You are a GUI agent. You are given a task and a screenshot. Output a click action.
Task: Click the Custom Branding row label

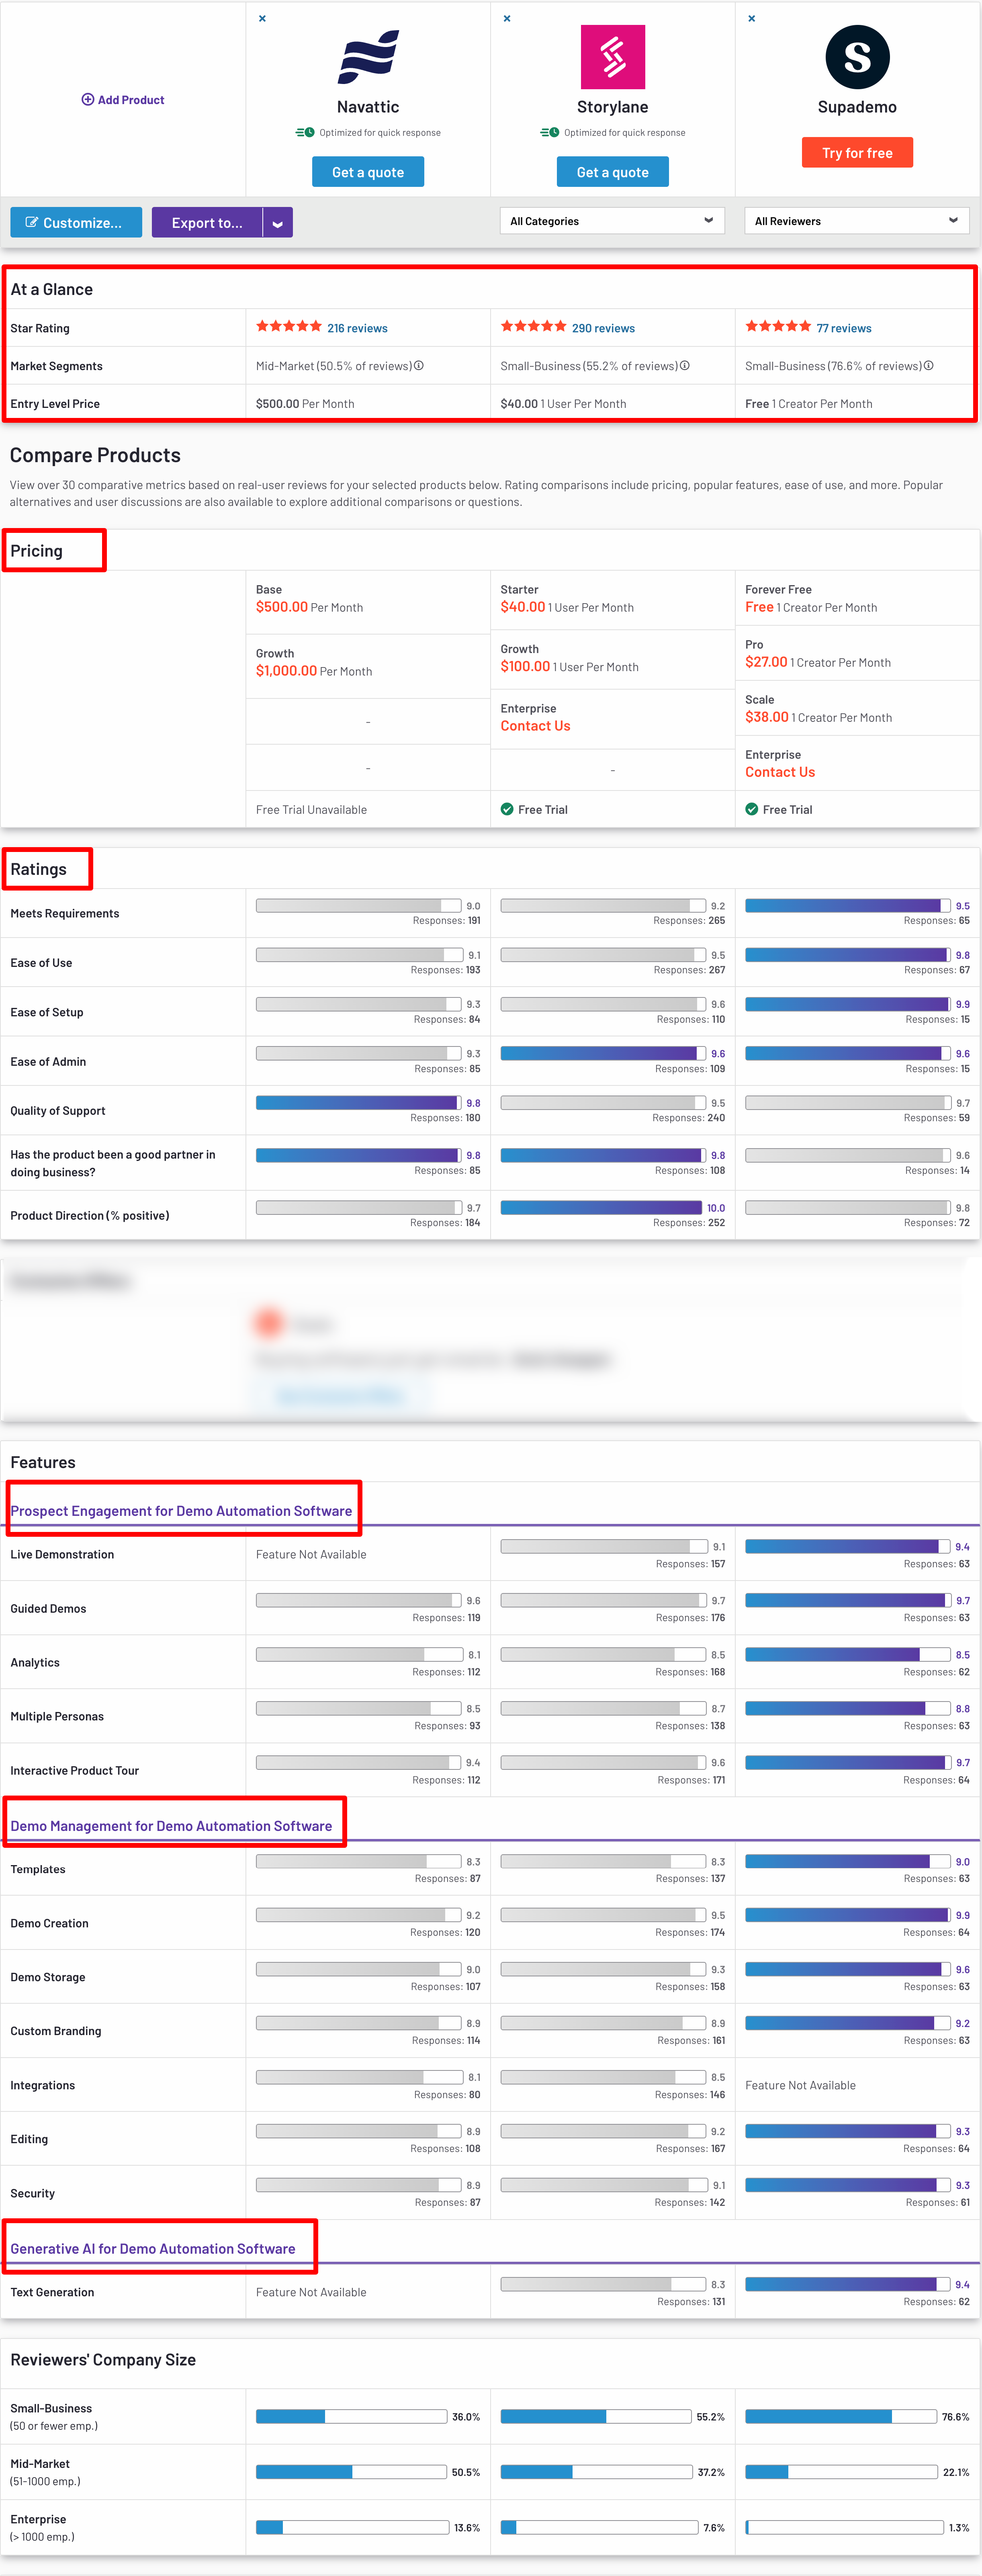pyautogui.click(x=56, y=2031)
